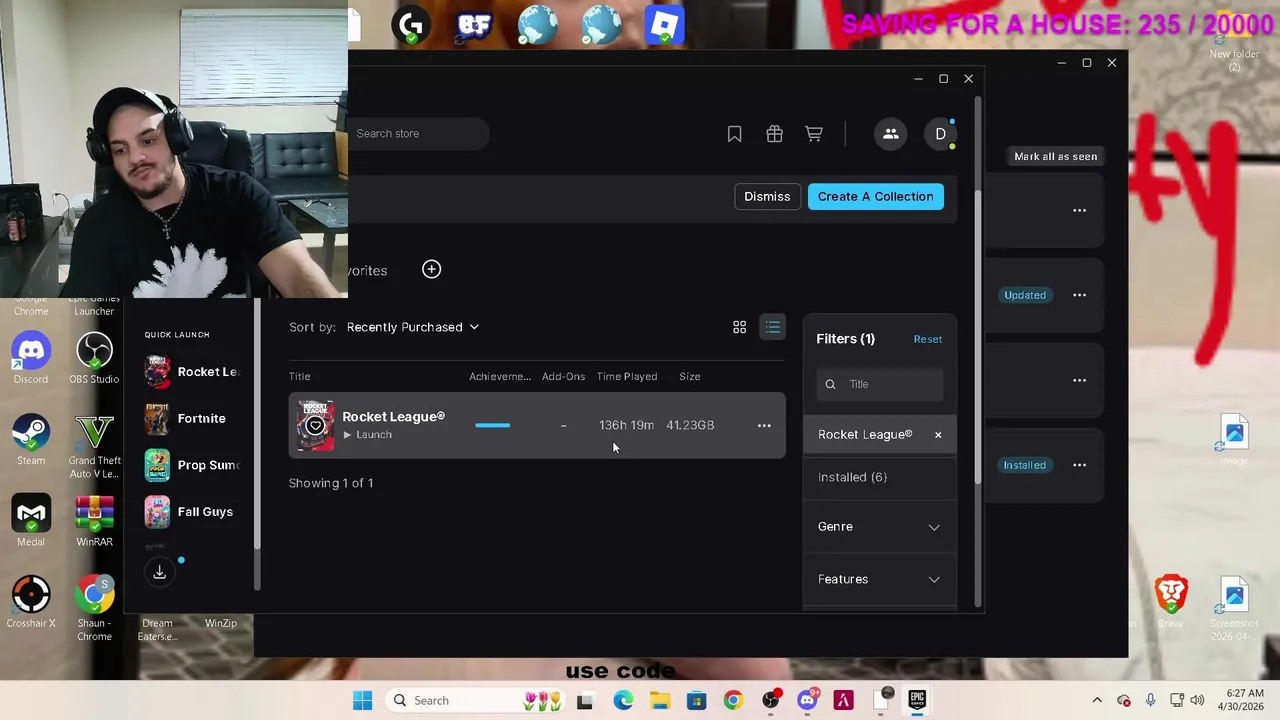Viewport: 1280px width, 720px height.
Task: Click the Updated badge in back window
Action: click(x=1025, y=295)
